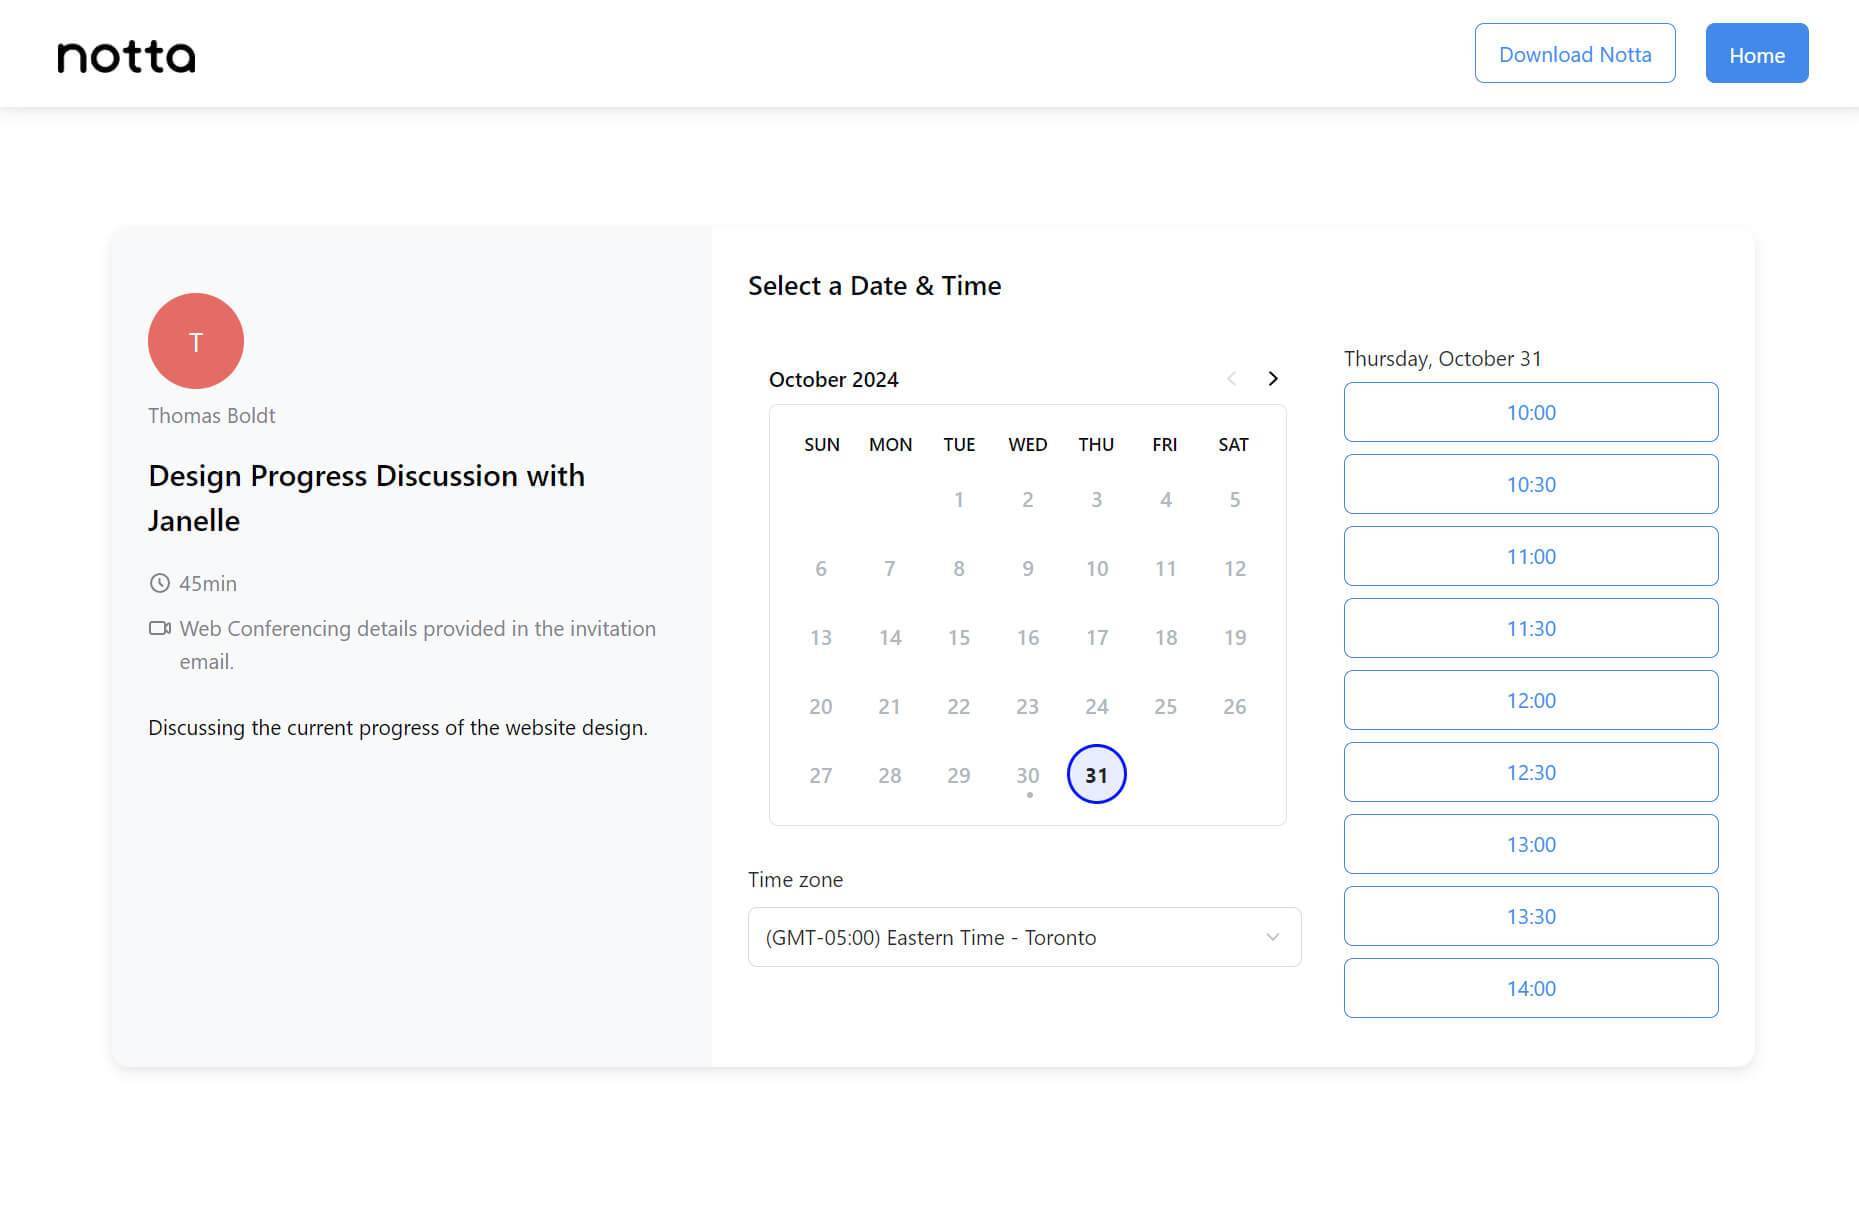Viewport: 1859px width, 1226px height.
Task: Go to next month arrow
Action: click(1272, 379)
